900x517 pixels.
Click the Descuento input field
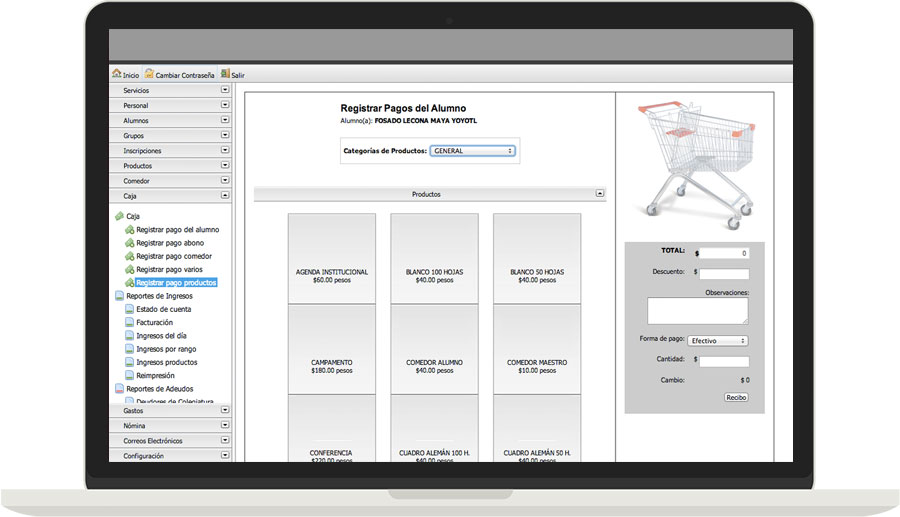pos(724,274)
